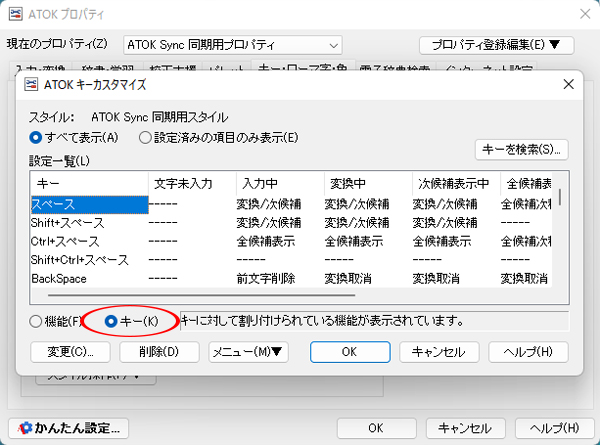Click キャンセル in key customize dialog
This screenshot has height=445, width=600.
[x=439, y=352]
